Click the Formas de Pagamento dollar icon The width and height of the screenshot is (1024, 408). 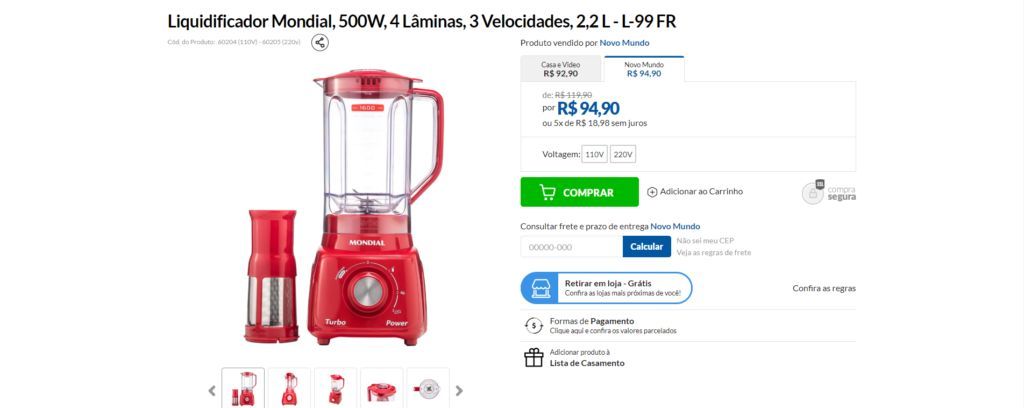(534, 325)
